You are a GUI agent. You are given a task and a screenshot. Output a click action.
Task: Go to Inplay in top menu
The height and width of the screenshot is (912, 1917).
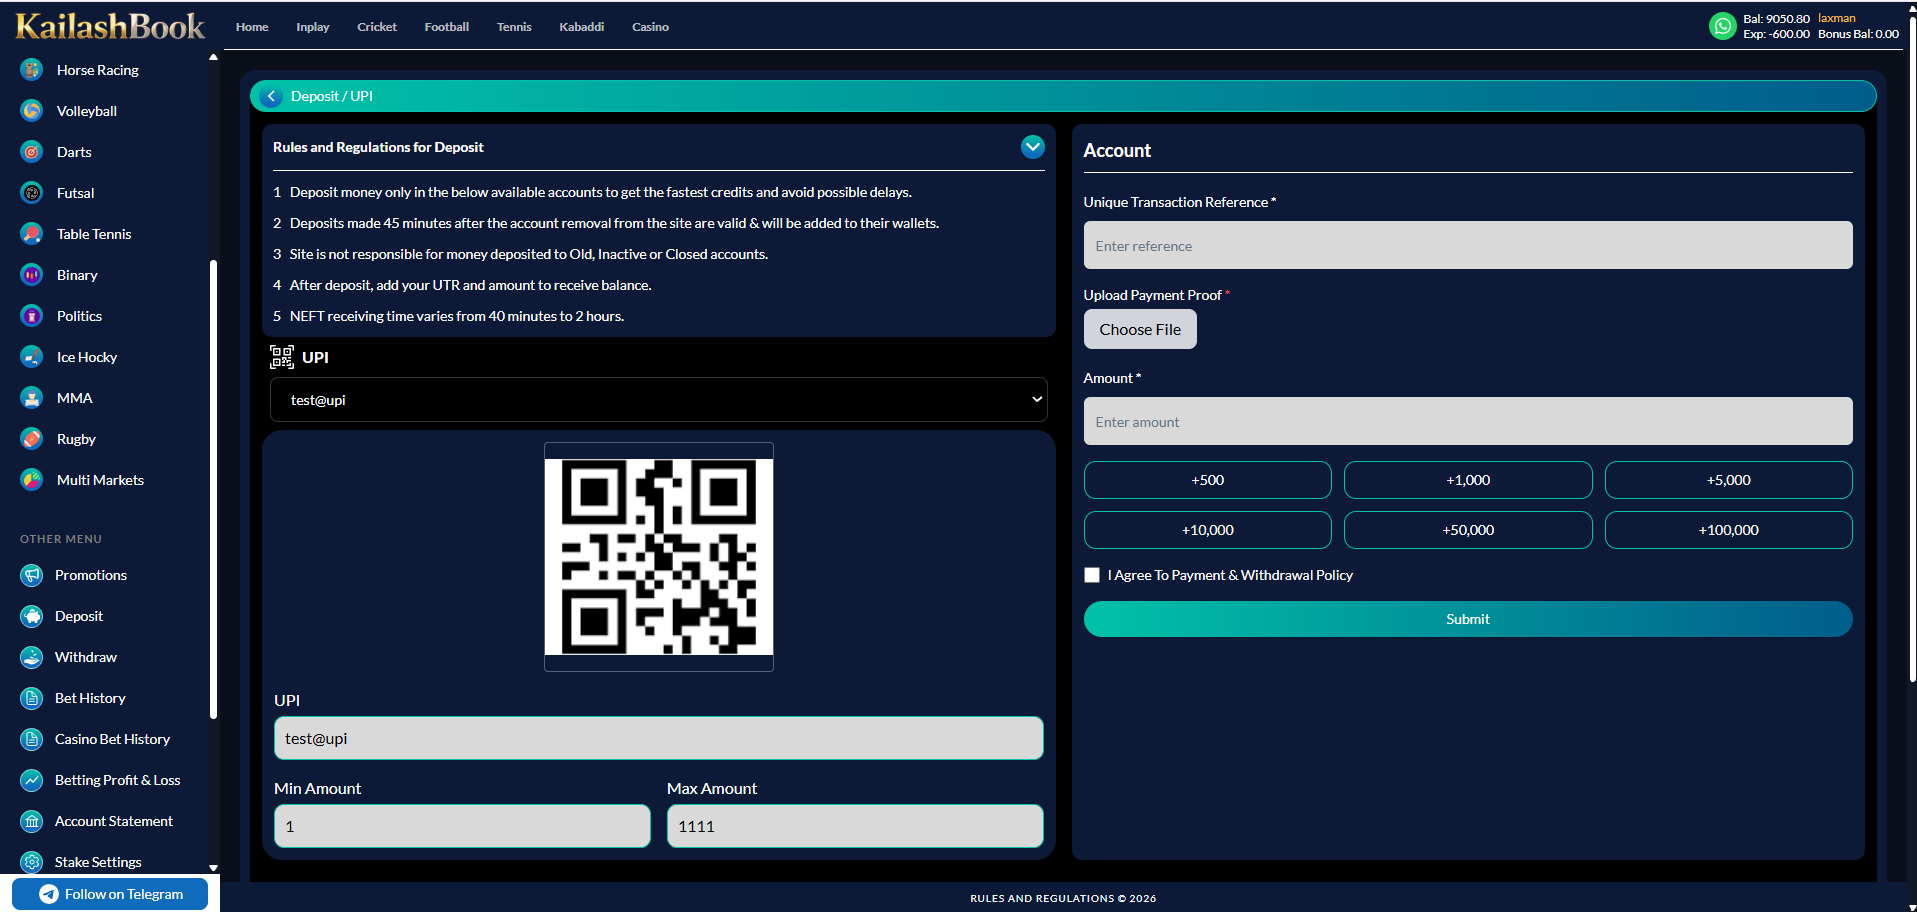[x=313, y=27]
